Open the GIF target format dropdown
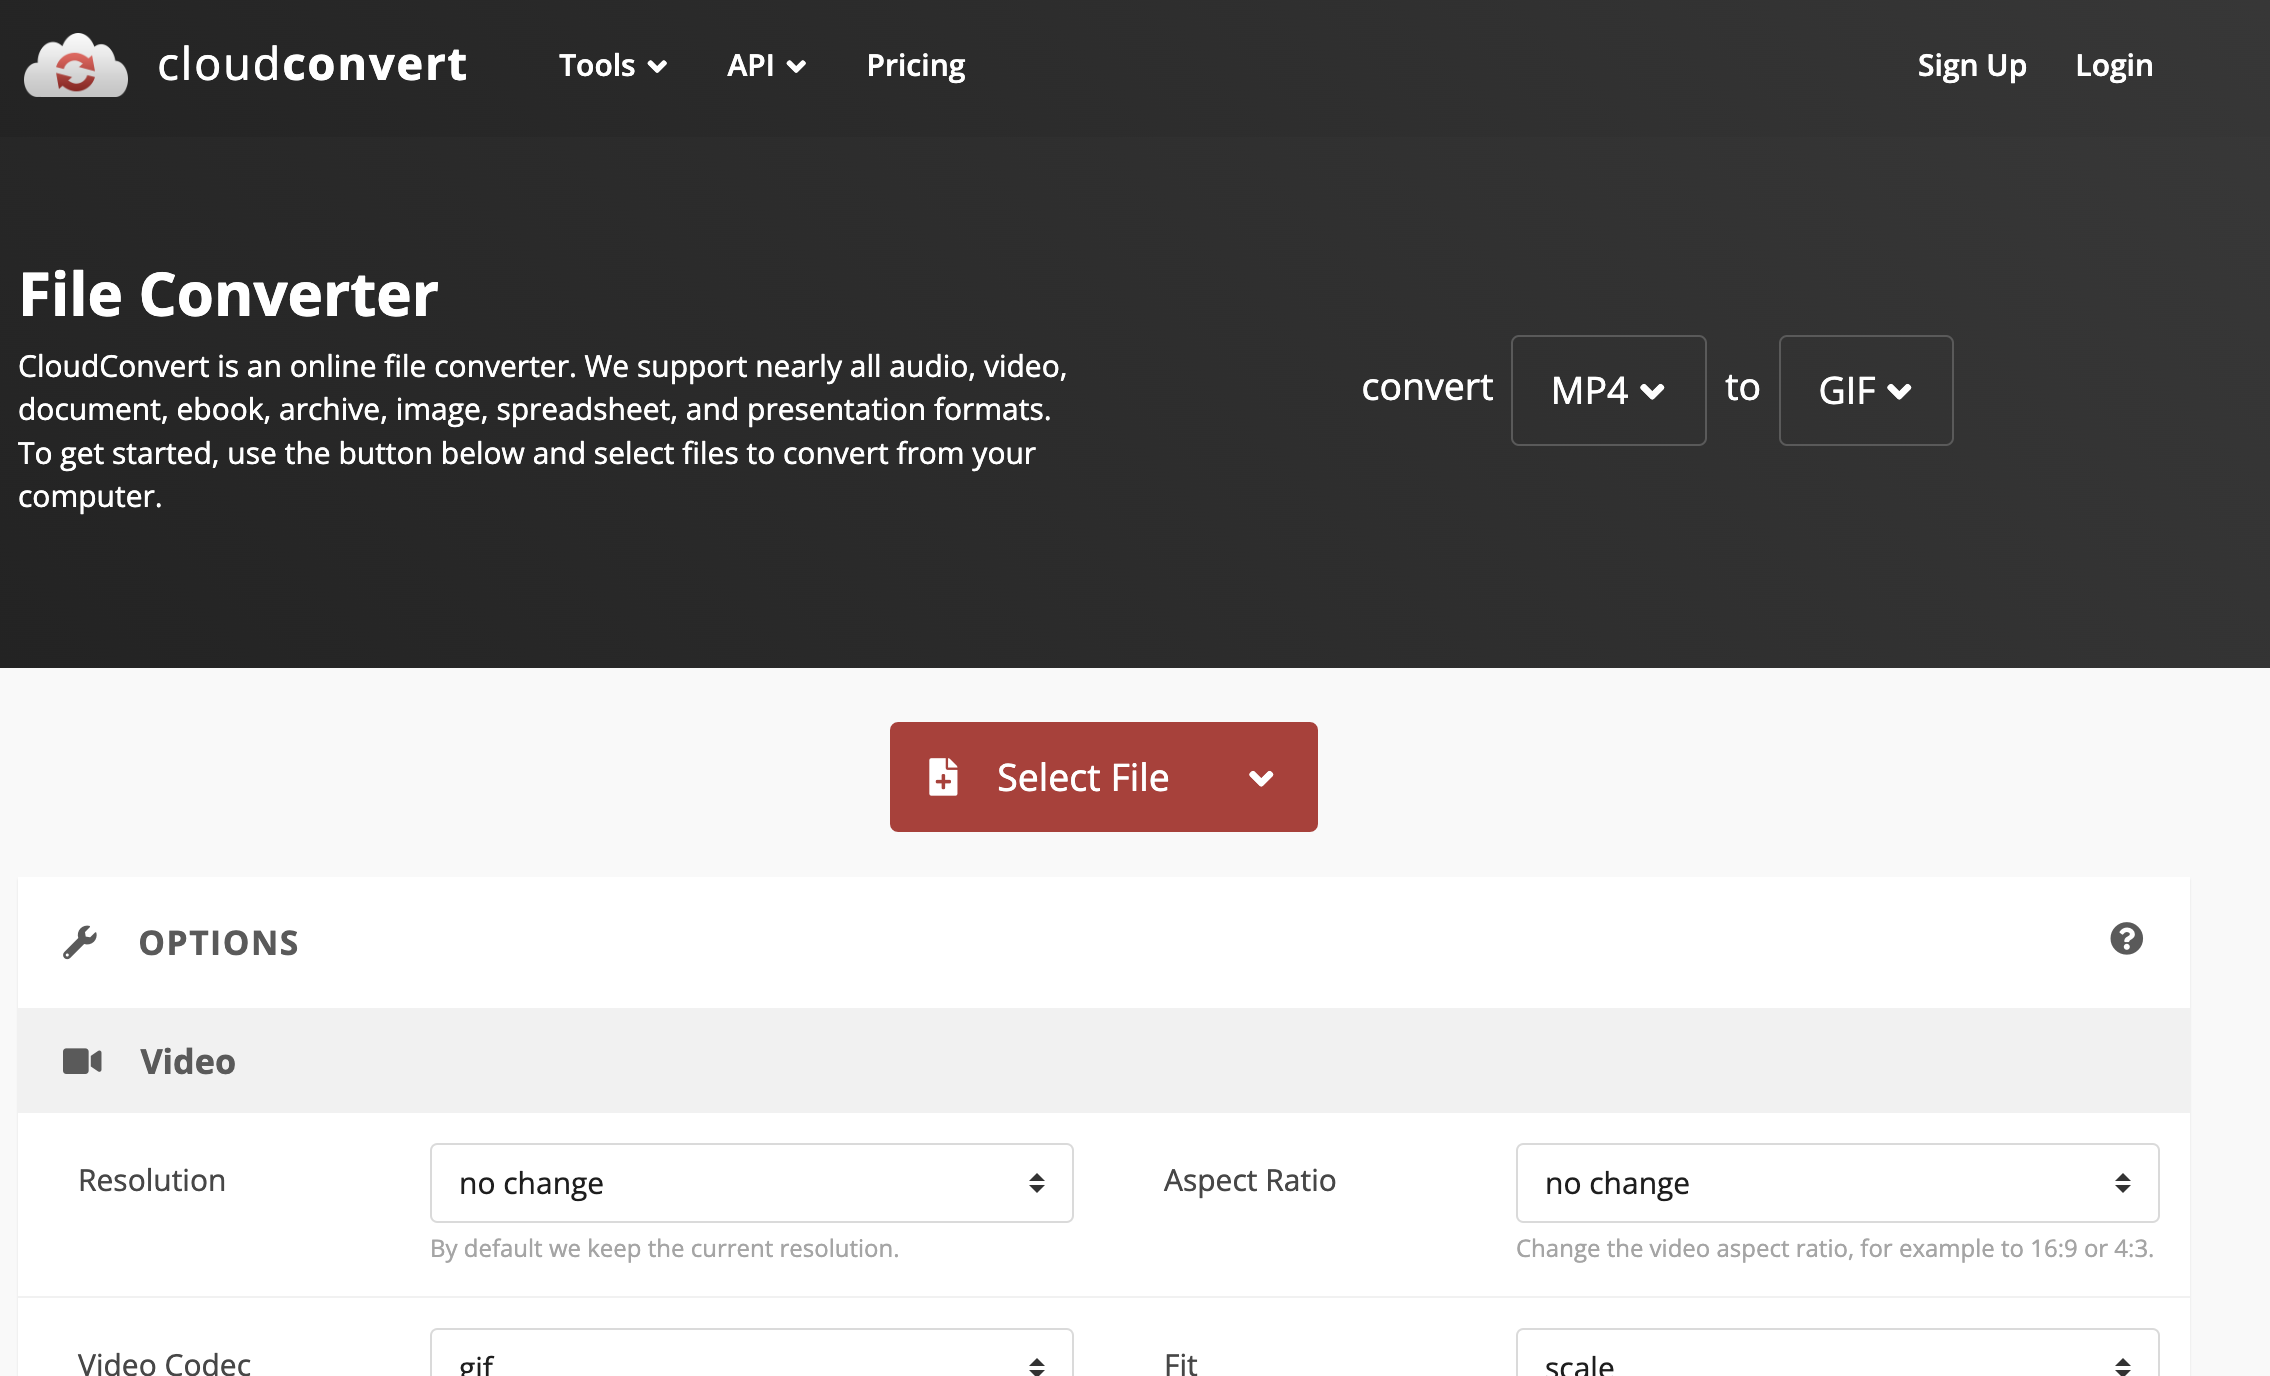Image resolution: width=2270 pixels, height=1376 pixels. pos(1865,390)
